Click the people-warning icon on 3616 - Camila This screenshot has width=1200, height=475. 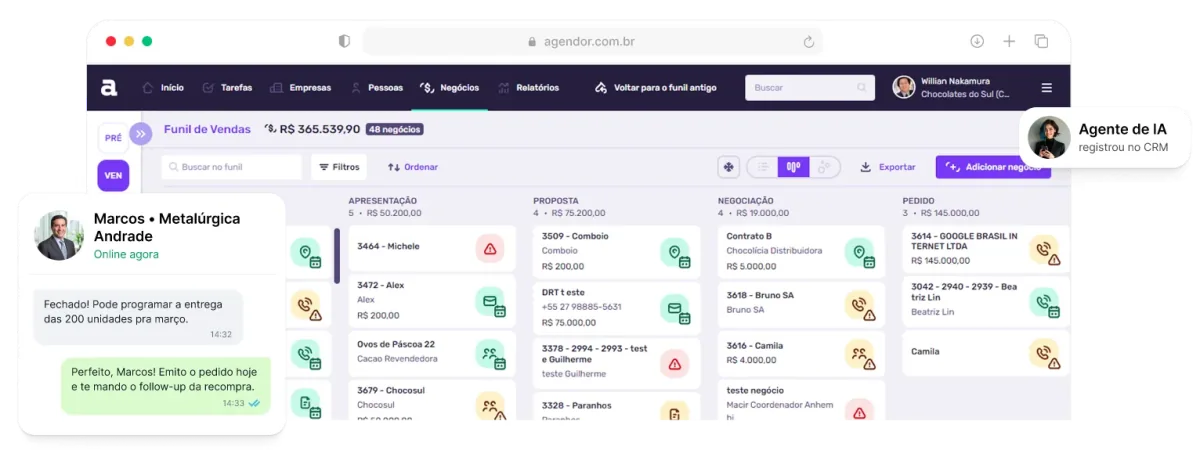coord(860,353)
